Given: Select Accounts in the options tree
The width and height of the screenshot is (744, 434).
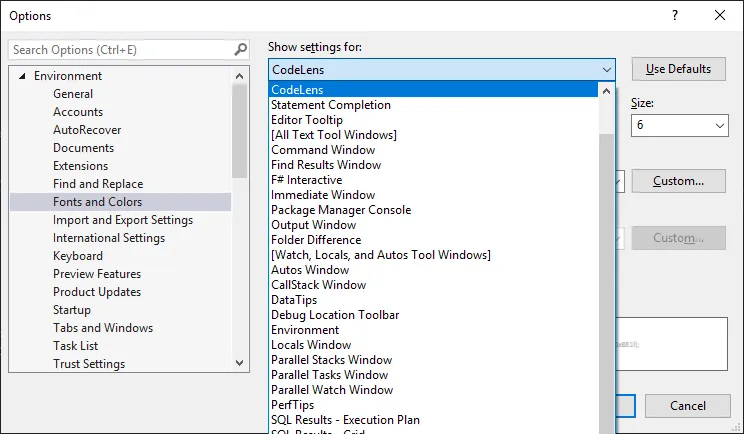Looking at the screenshot, I should 78,112.
